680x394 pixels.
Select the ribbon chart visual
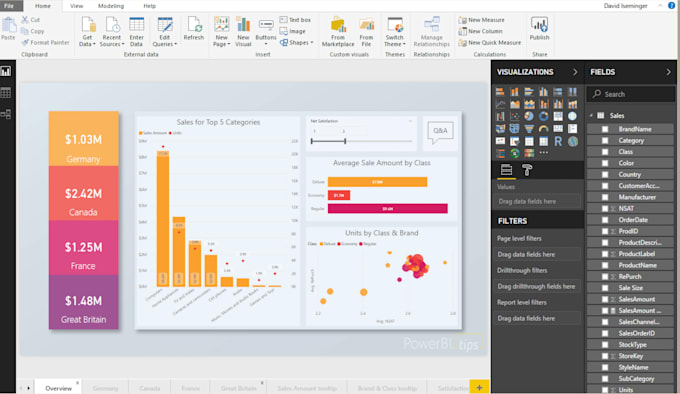click(573, 104)
